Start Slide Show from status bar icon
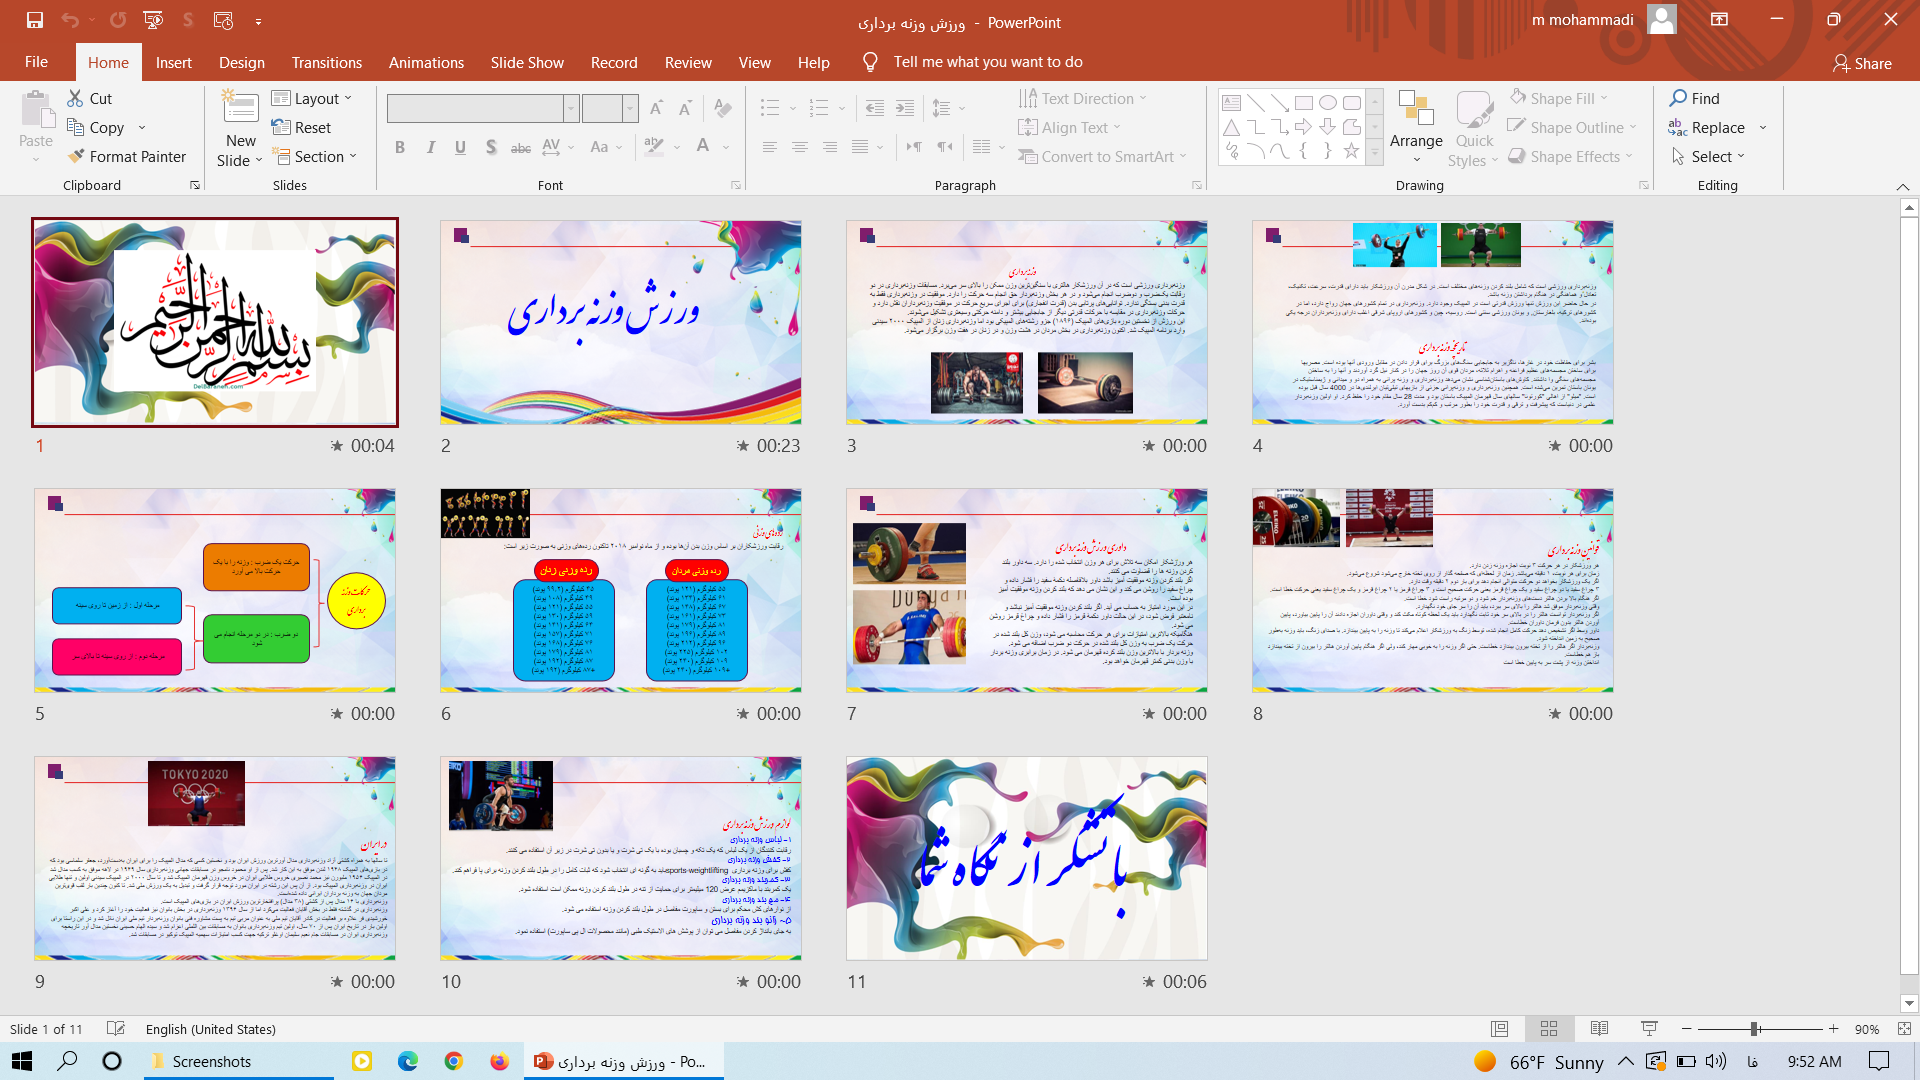1920x1080 pixels. click(x=1649, y=1029)
